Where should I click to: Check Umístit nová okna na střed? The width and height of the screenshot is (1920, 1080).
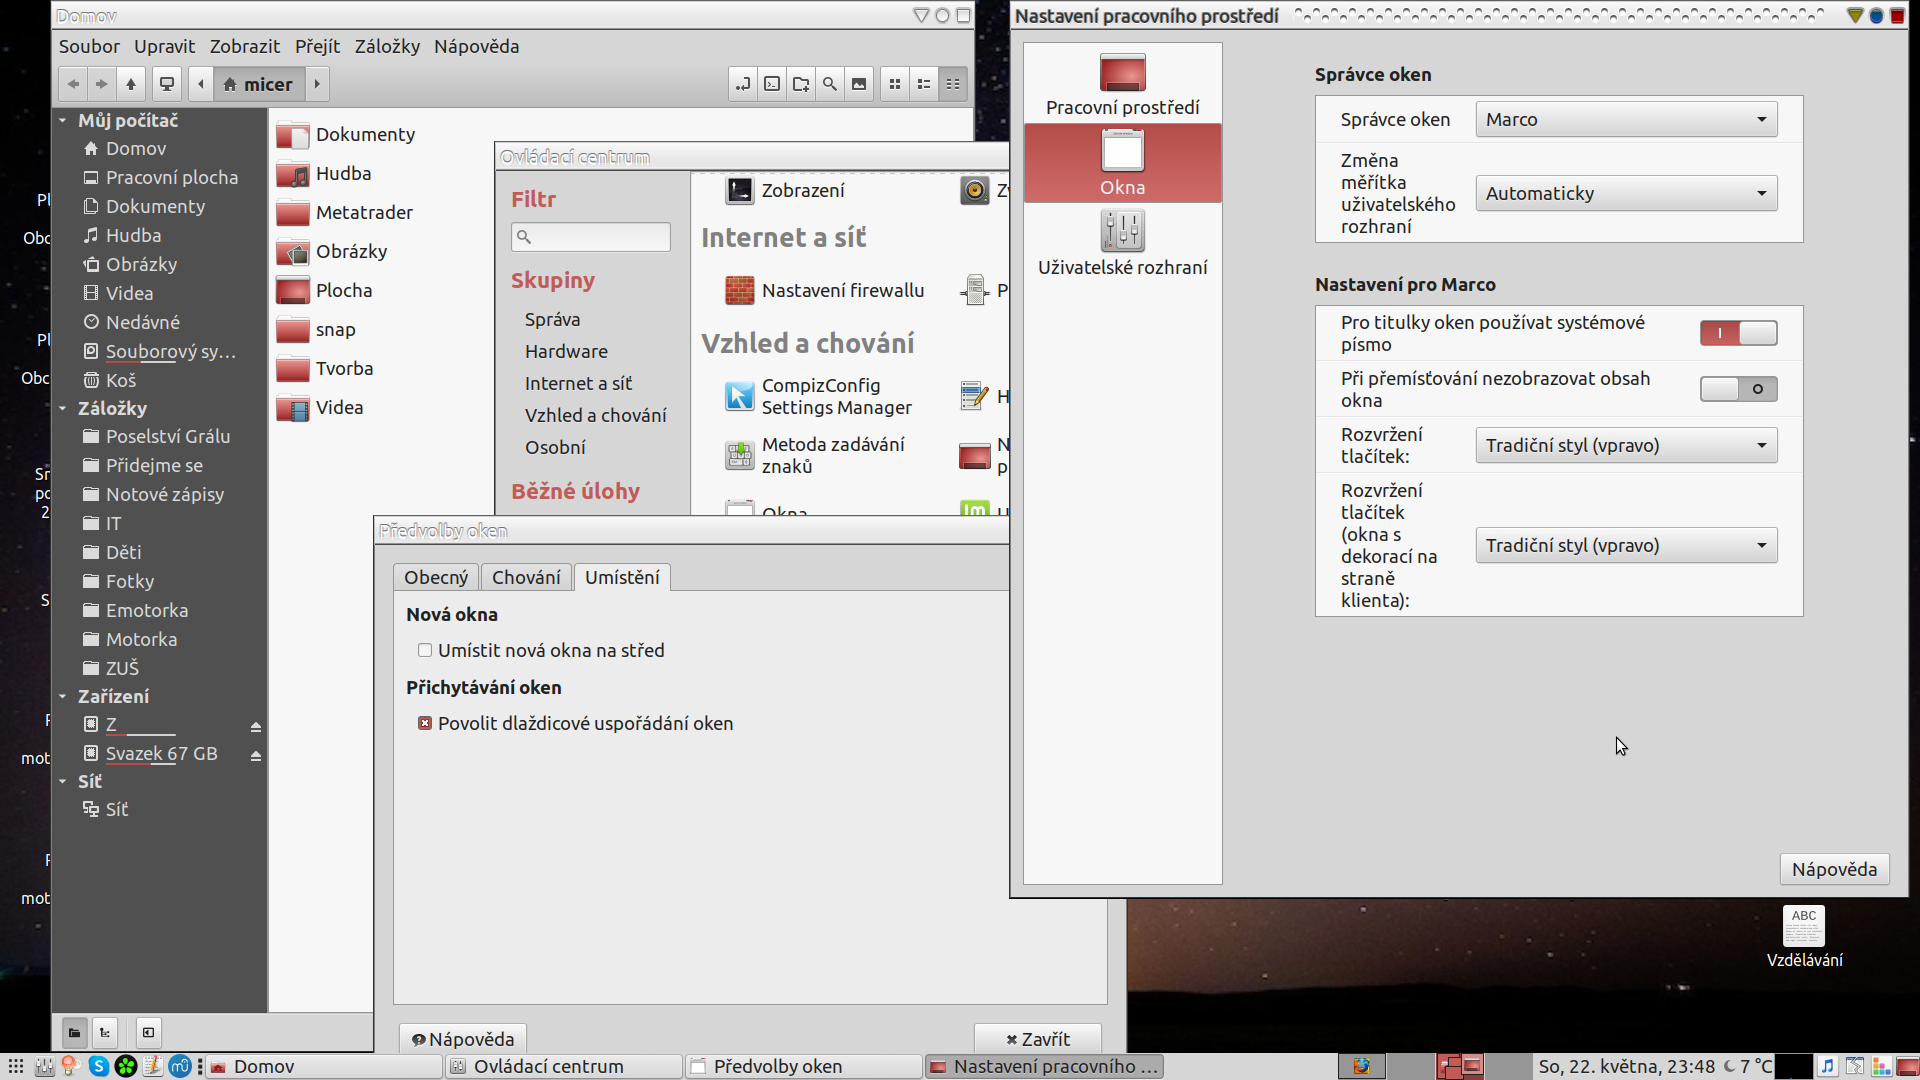click(425, 650)
